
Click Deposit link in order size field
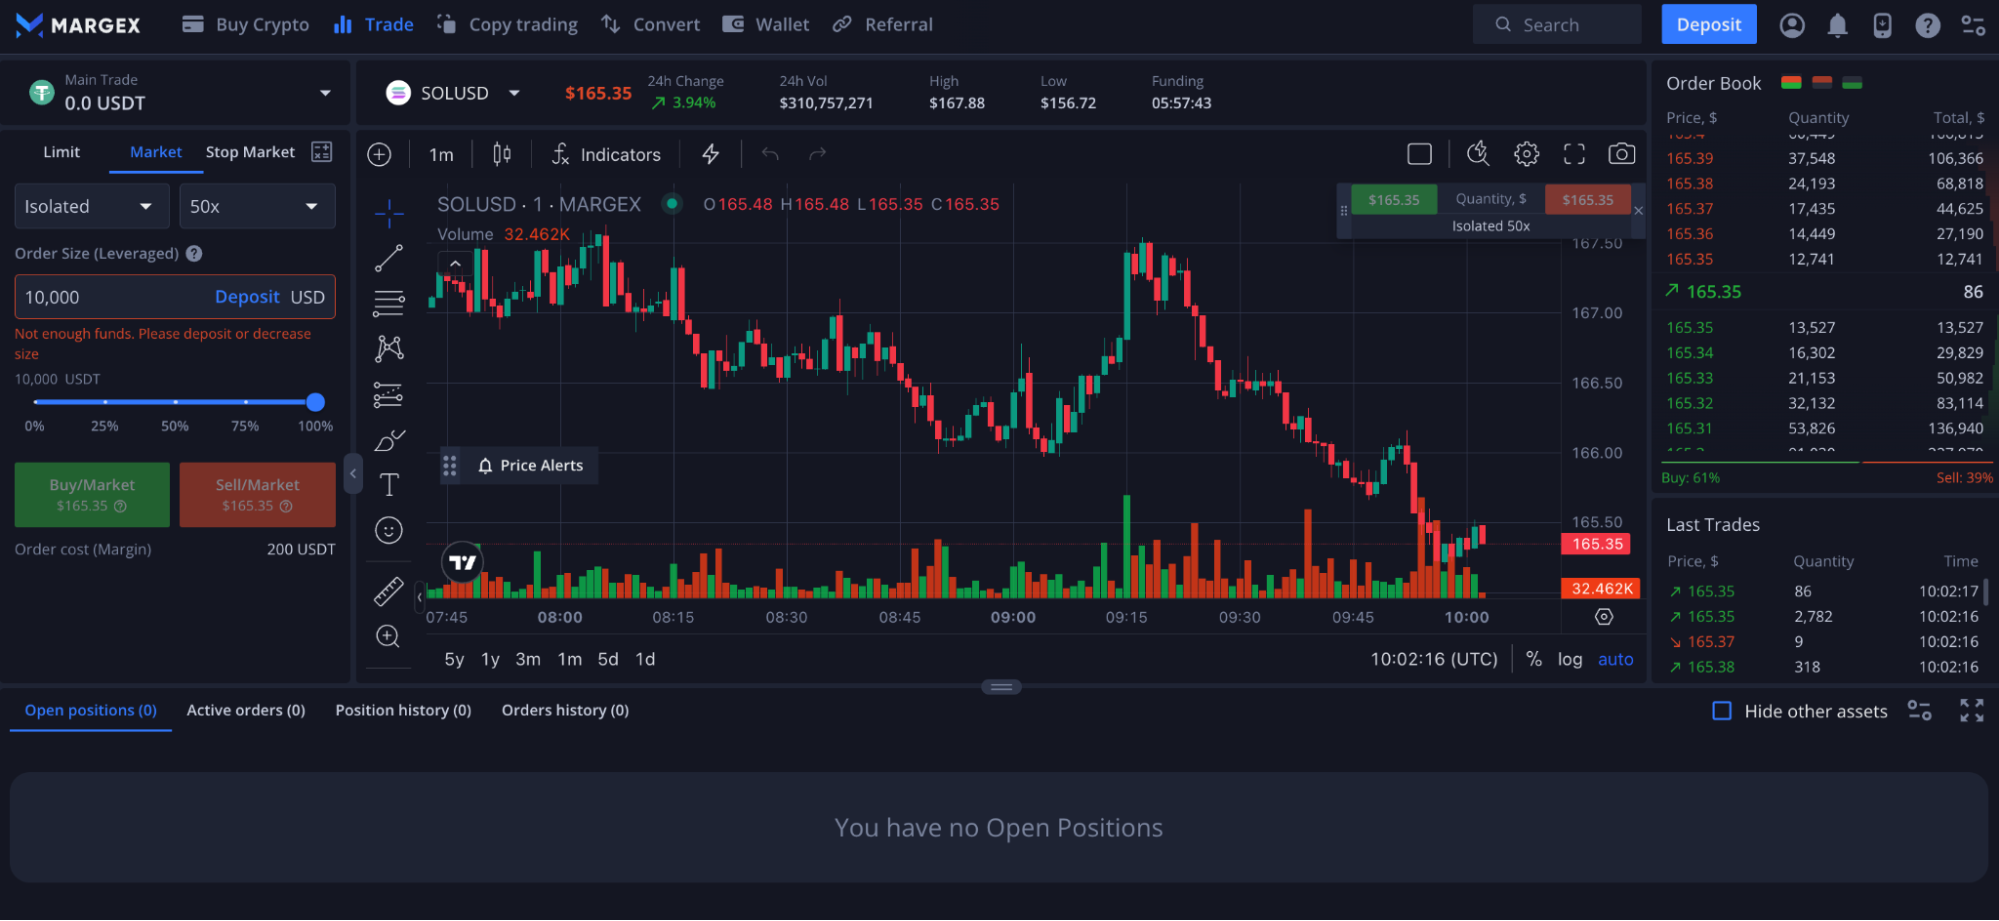247,297
